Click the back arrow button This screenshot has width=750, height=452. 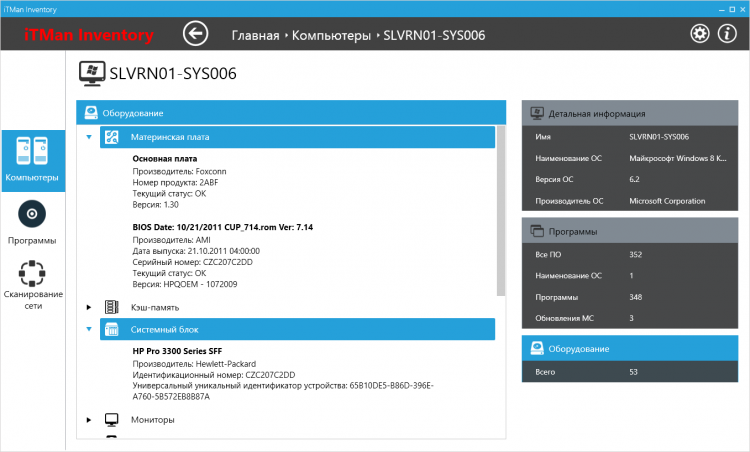195,34
